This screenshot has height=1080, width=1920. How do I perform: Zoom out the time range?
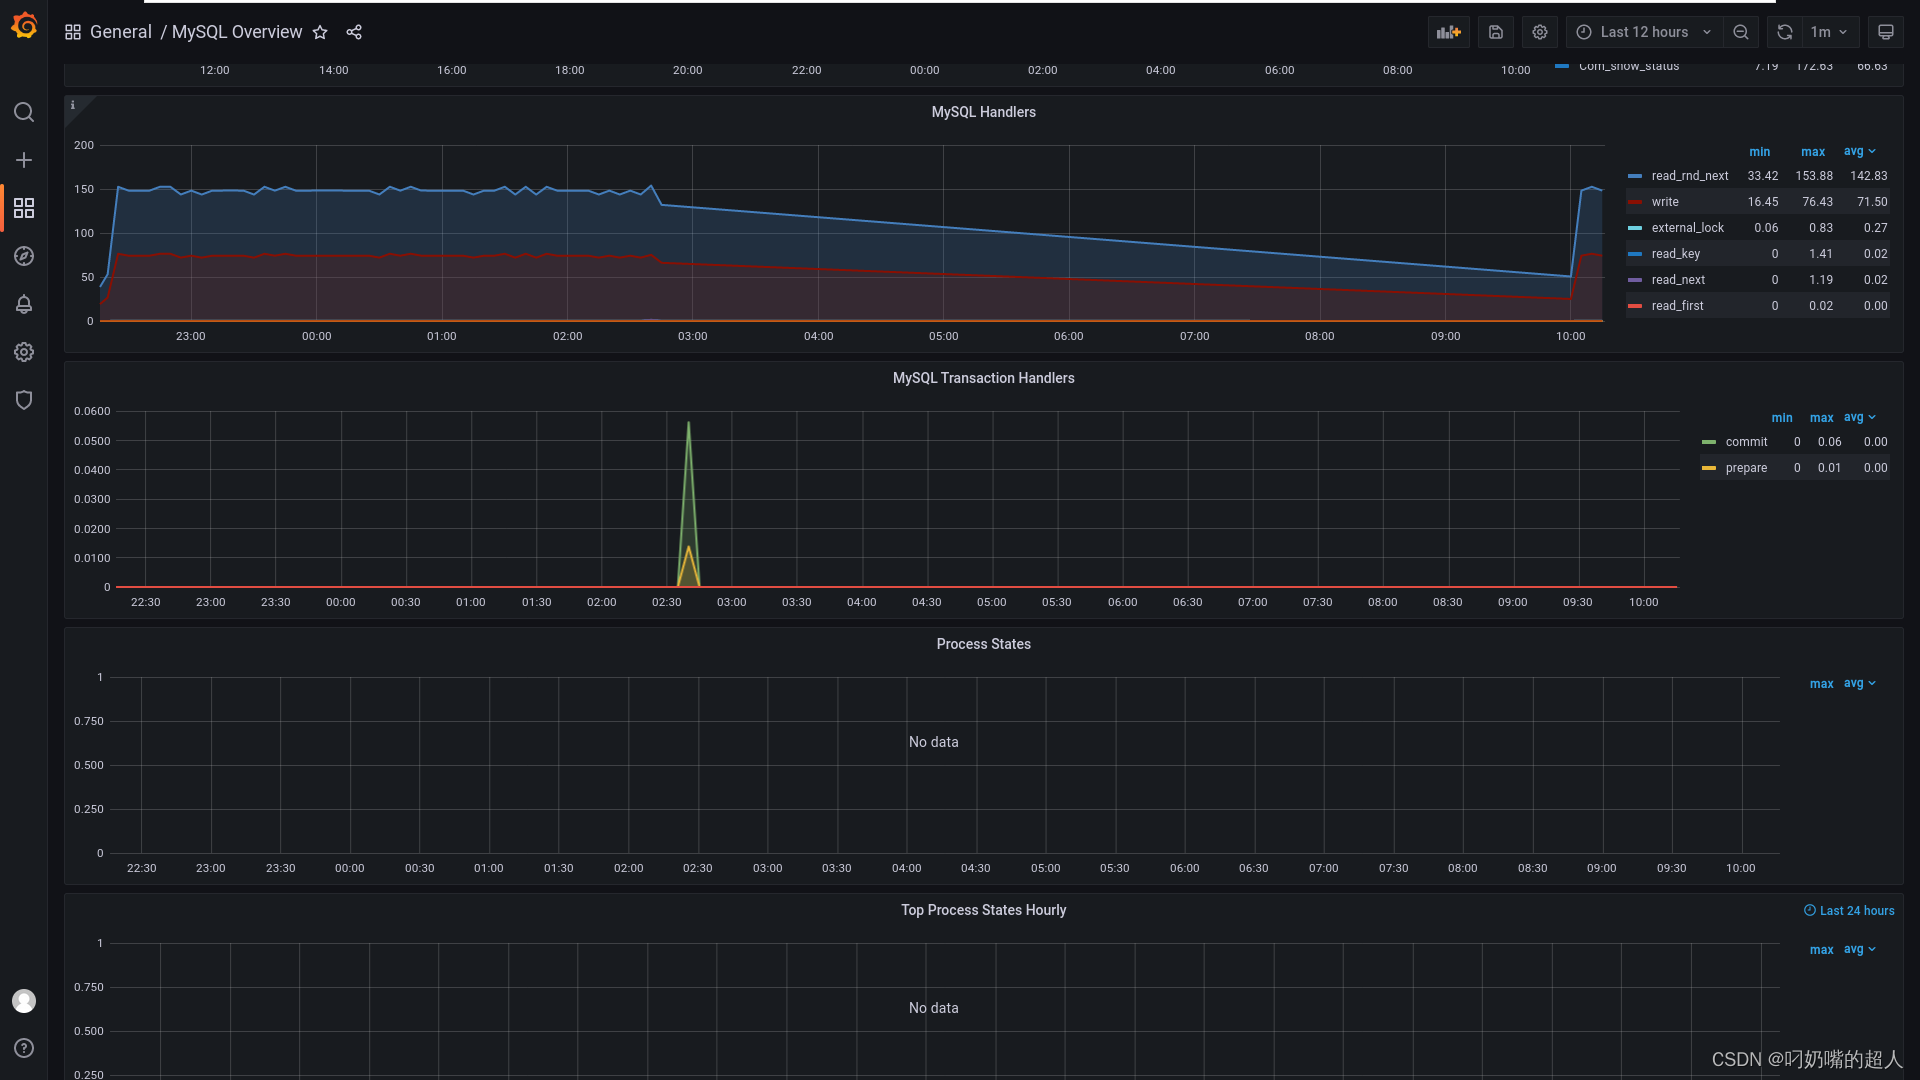[1741, 32]
